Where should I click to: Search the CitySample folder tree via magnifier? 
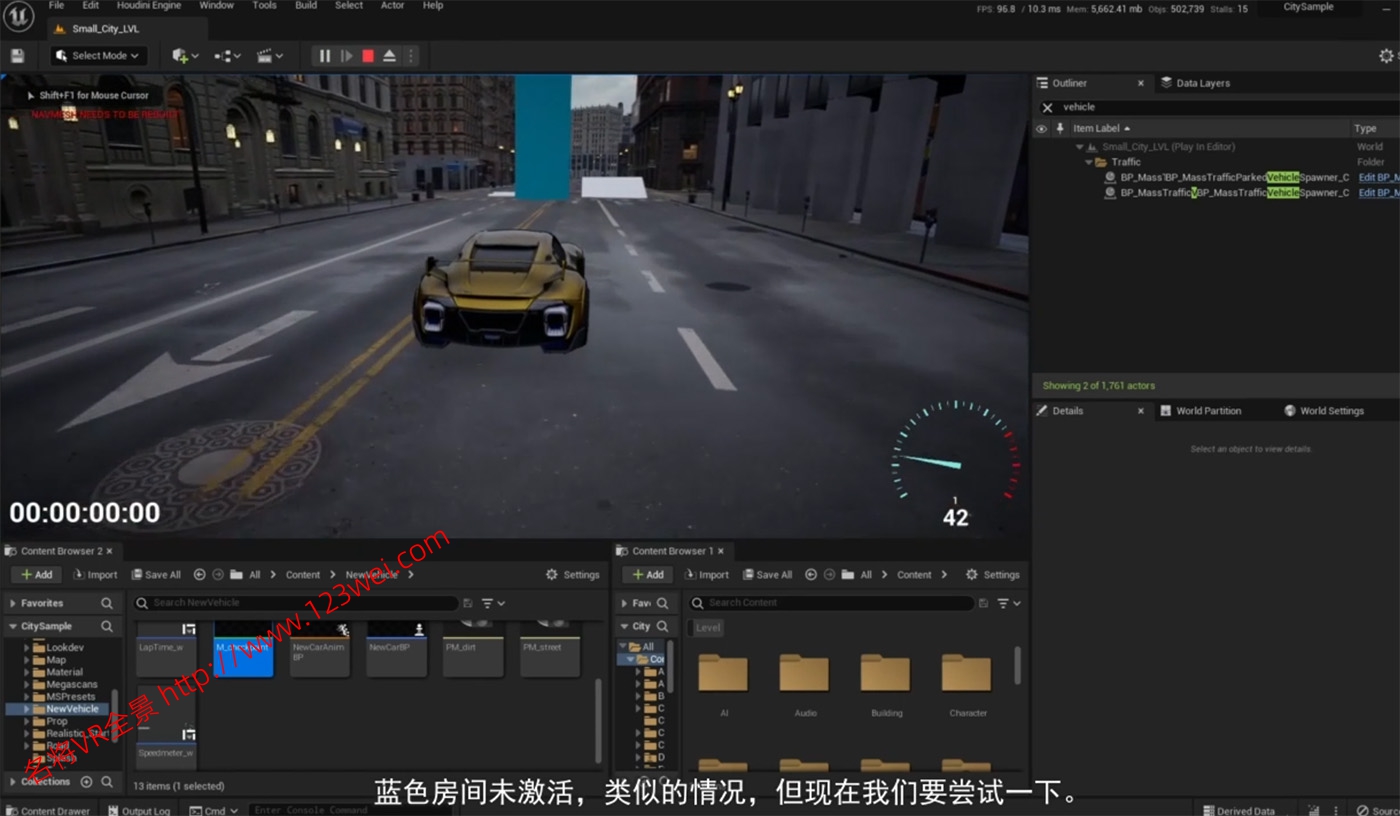[107, 626]
